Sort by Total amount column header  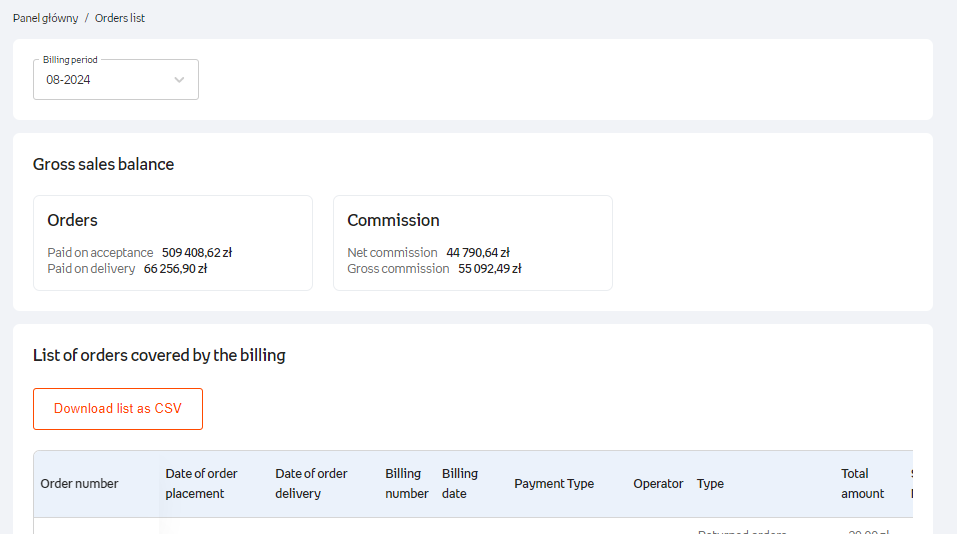pyautogui.click(x=862, y=484)
